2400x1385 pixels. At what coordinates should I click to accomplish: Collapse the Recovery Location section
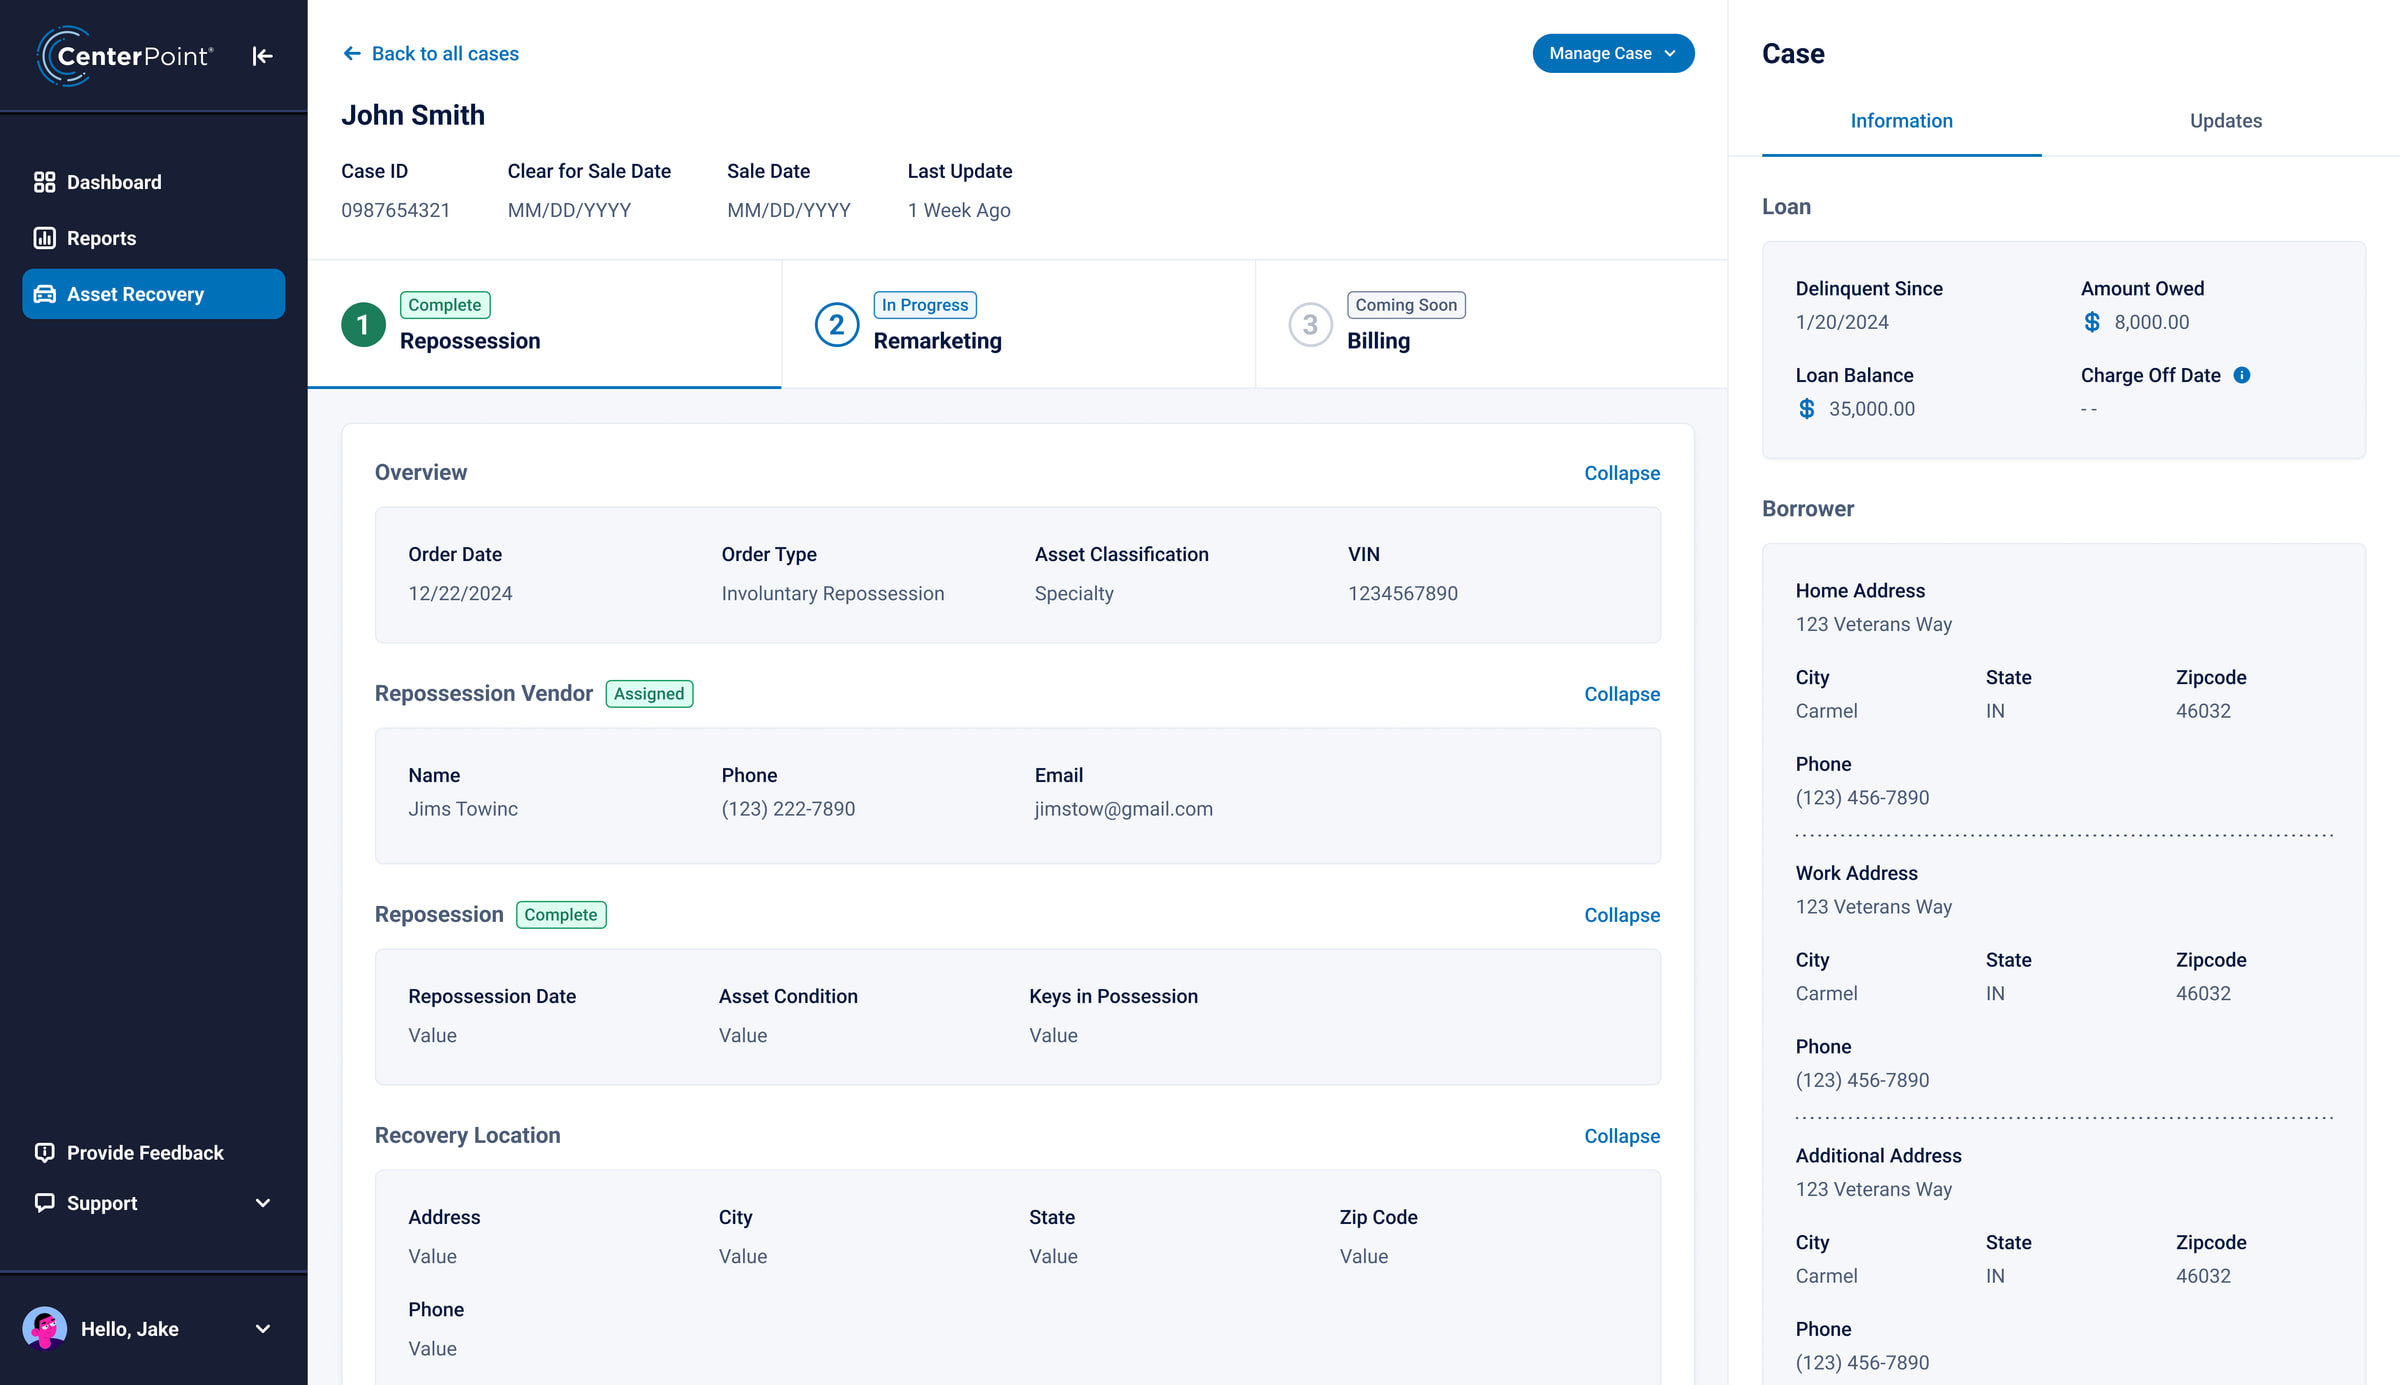coord(1622,1136)
